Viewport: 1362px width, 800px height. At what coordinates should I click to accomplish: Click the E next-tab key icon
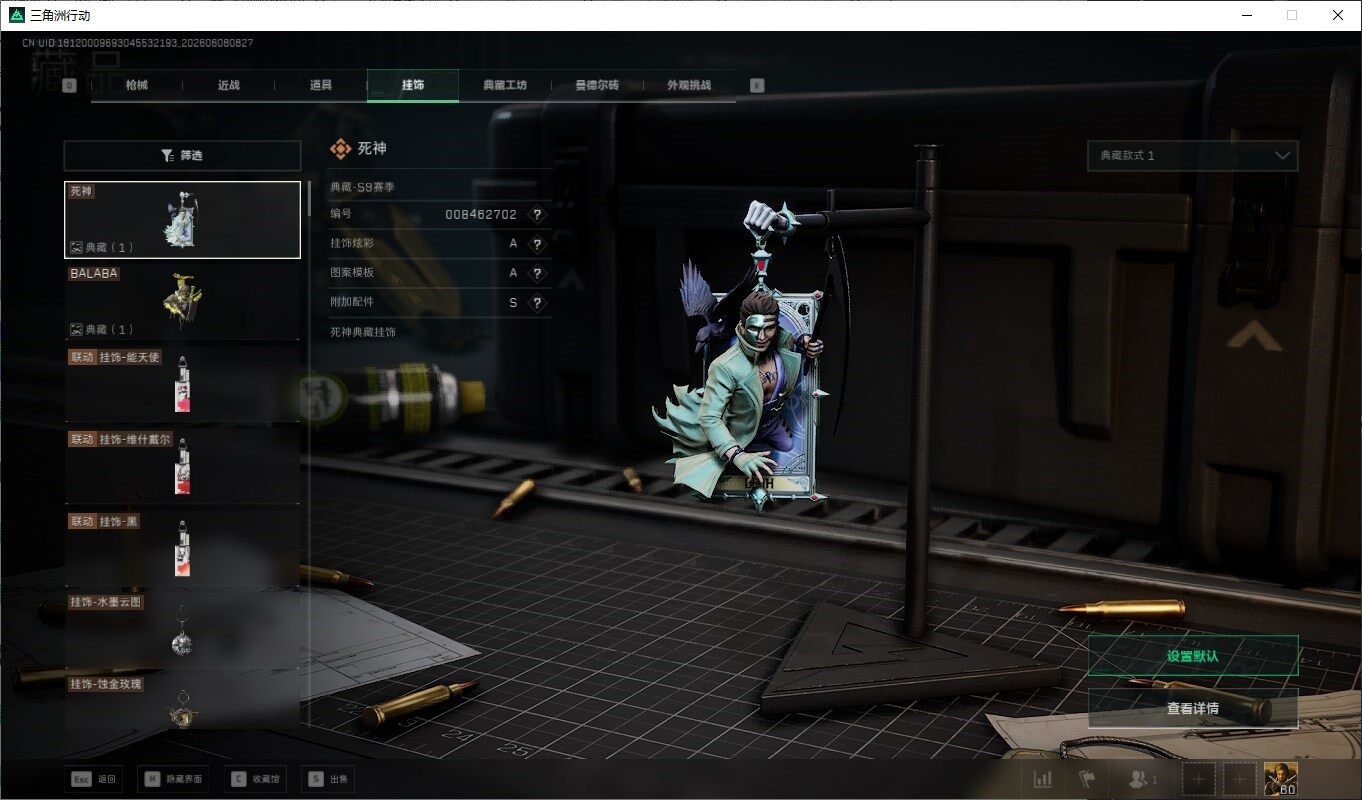(x=757, y=86)
